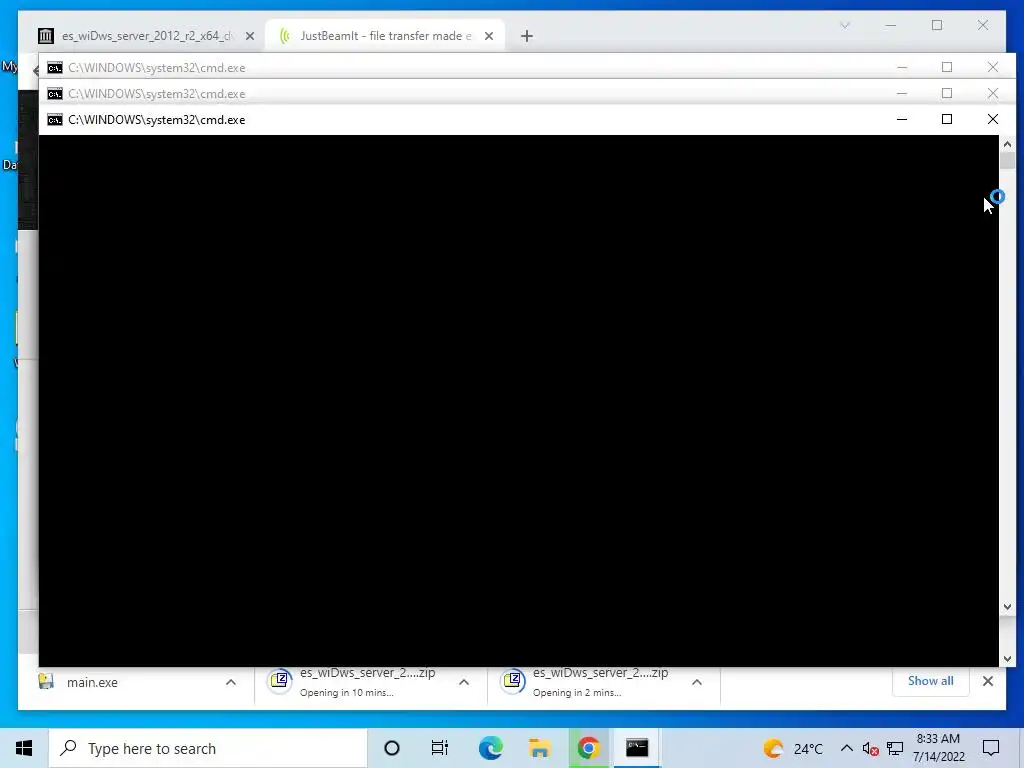Open a new Chrome tab

[527, 36]
